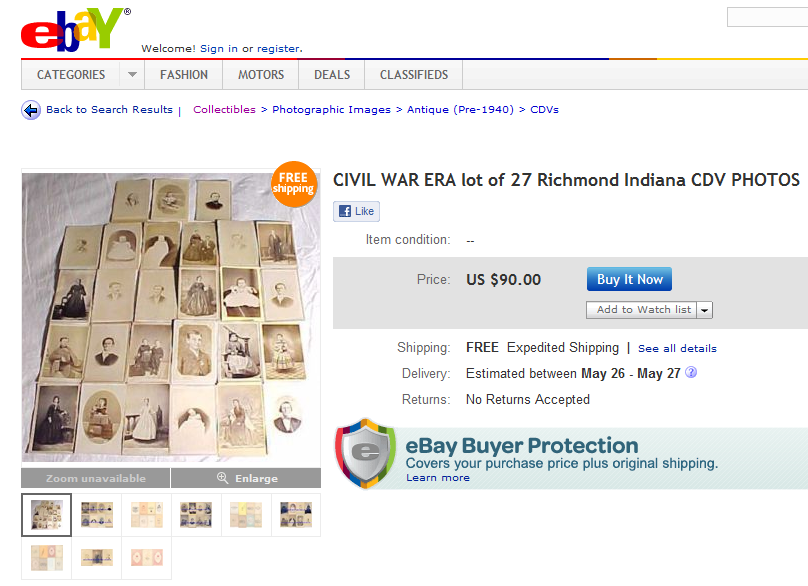Click the search input field
808x586 pixels.
tap(767, 17)
